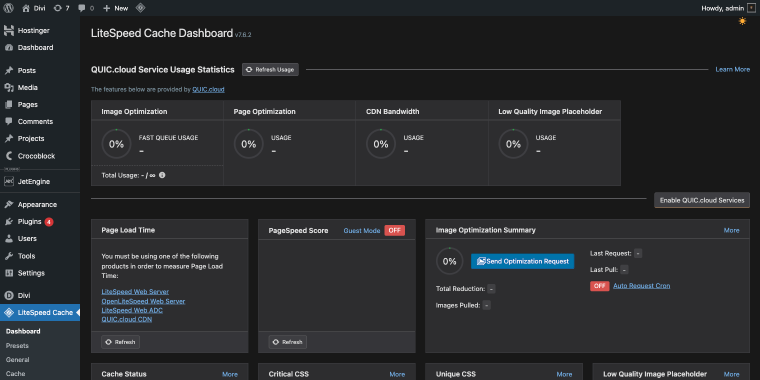
Task: Open the Comments sidebar menu
Action: 40,121
